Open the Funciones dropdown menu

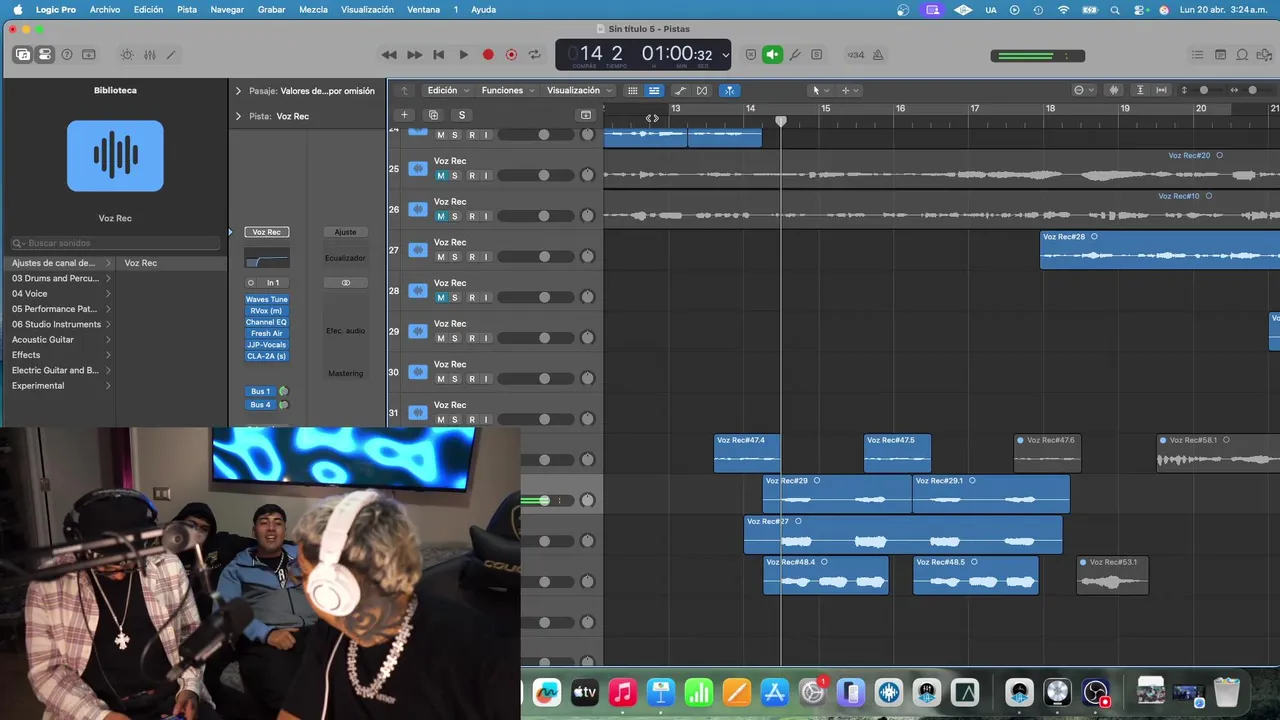point(508,90)
